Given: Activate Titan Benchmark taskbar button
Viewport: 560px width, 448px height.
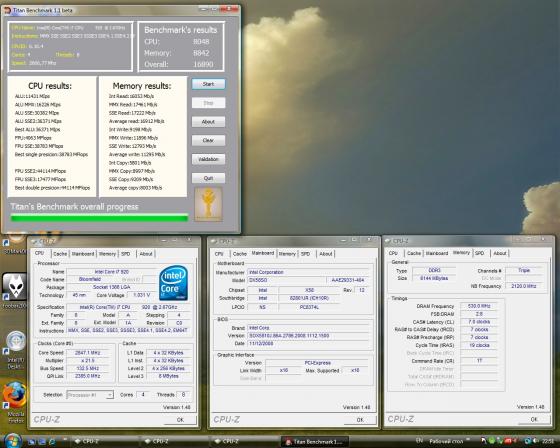Looking at the screenshot, I should click(315, 442).
